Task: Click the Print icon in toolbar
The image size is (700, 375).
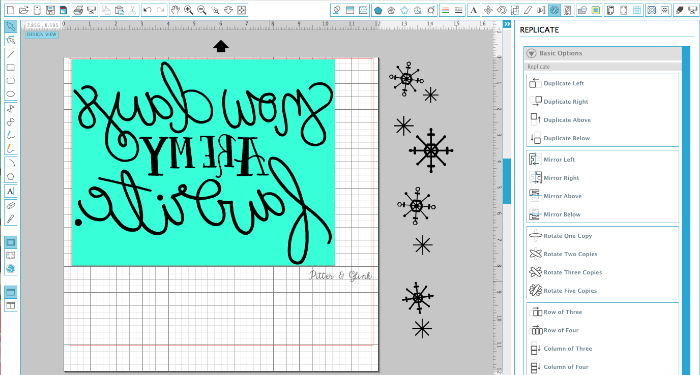Action: pyautogui.click(x=78, y=9)
